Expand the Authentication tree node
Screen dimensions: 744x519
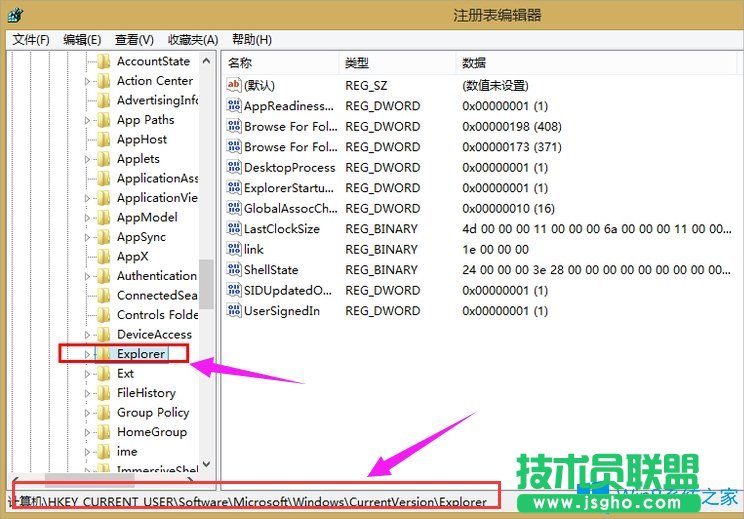coord(87,277)
